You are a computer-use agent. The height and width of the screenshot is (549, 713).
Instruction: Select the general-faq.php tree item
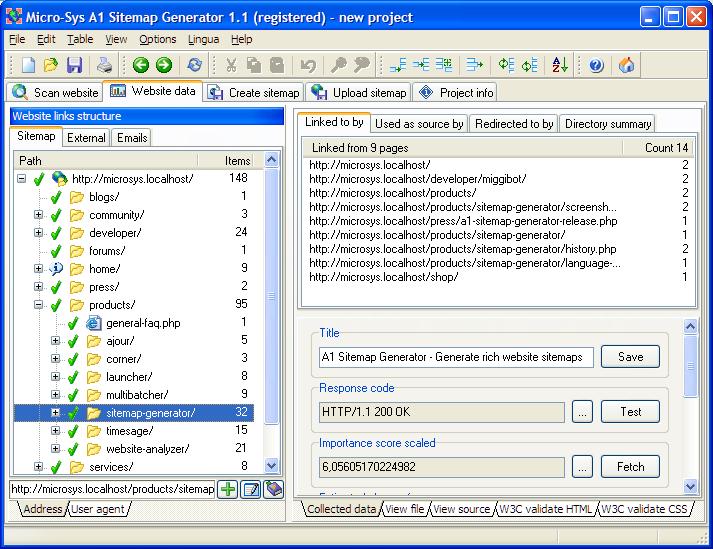click(x=143, y=323)
